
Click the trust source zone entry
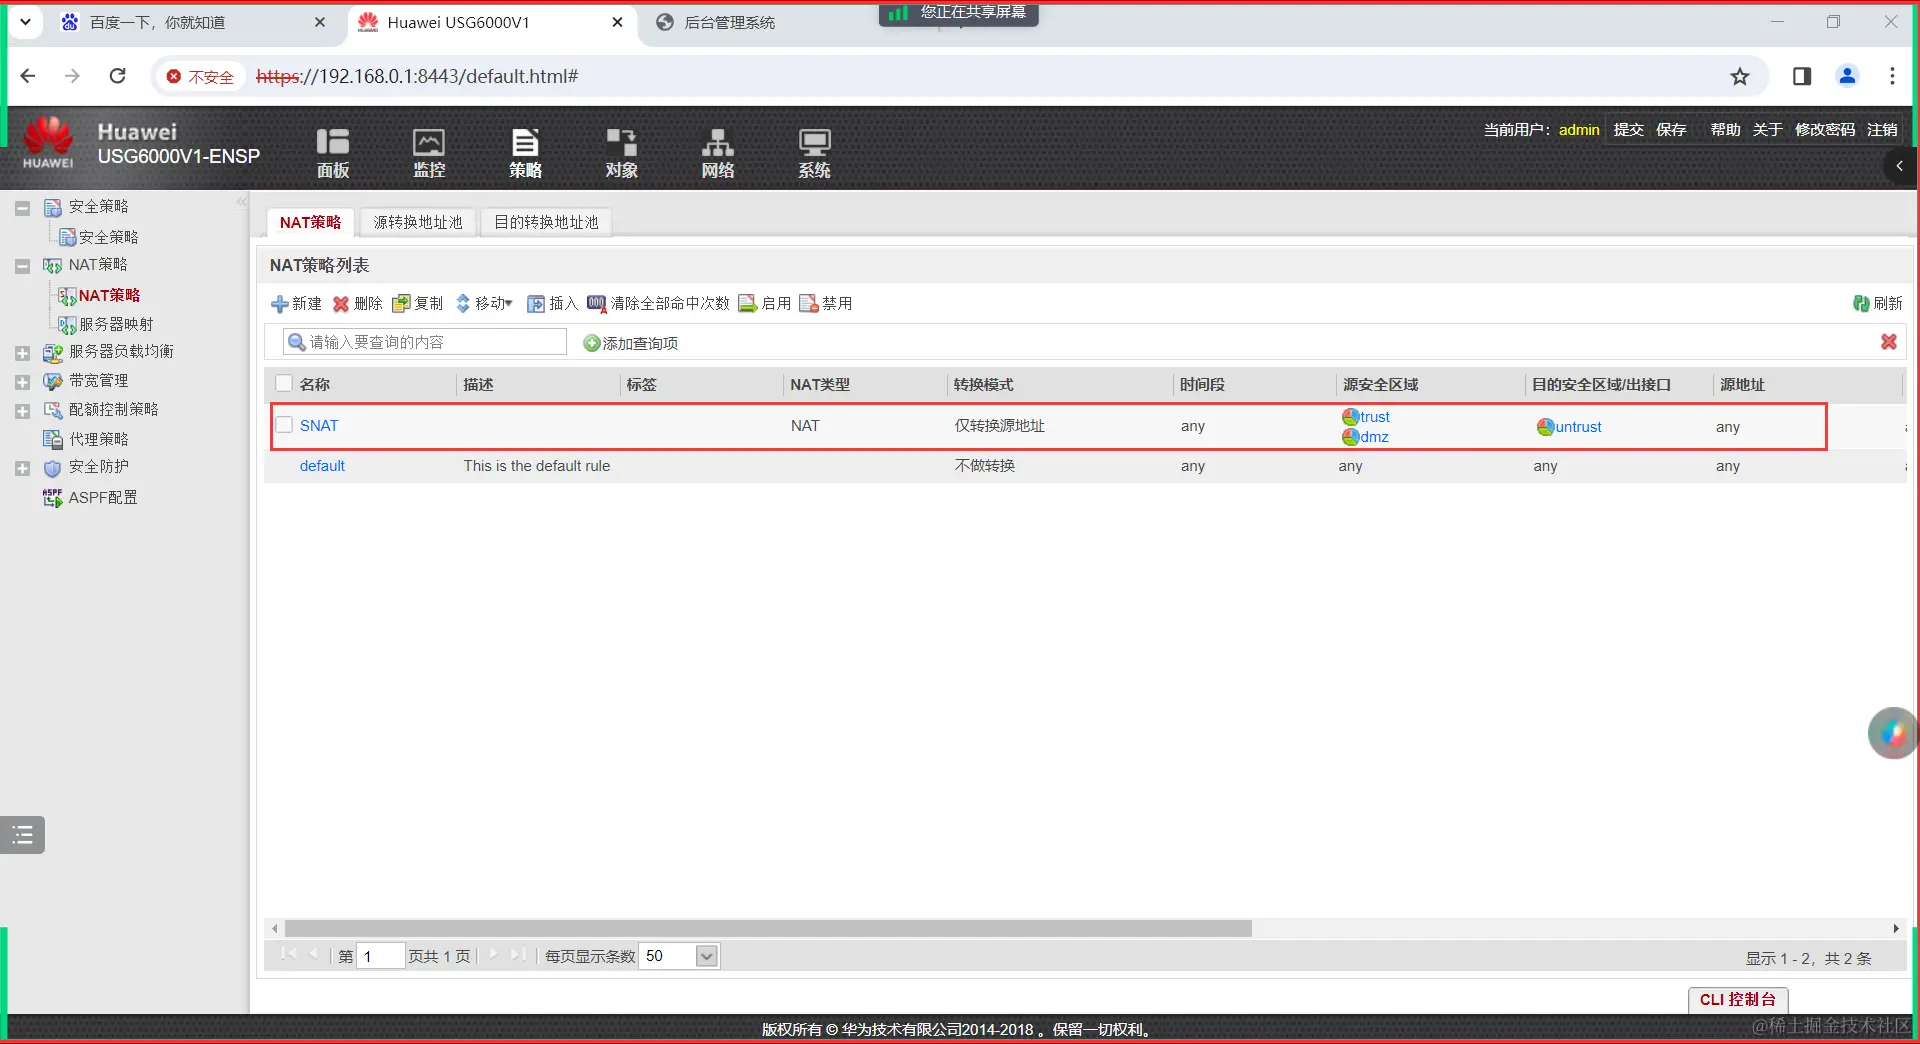pyautogui.click(x=1366, y=416)
